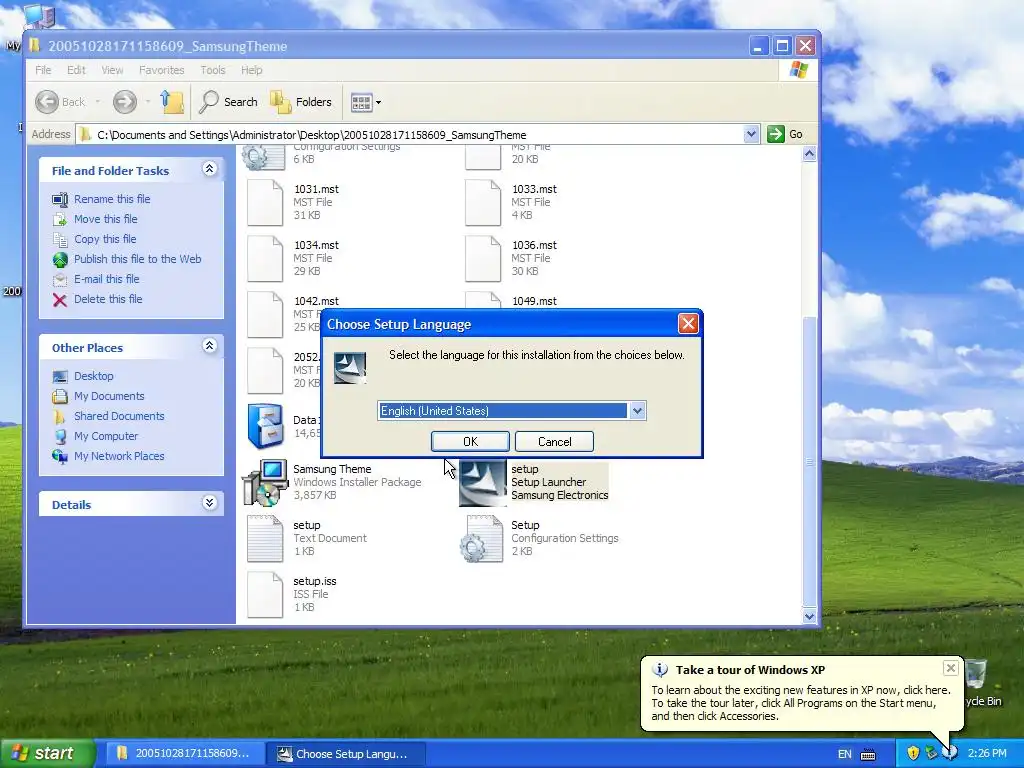Dismiss the Windows XP tour balloon

pyautogui.click(x=951, y=667)
